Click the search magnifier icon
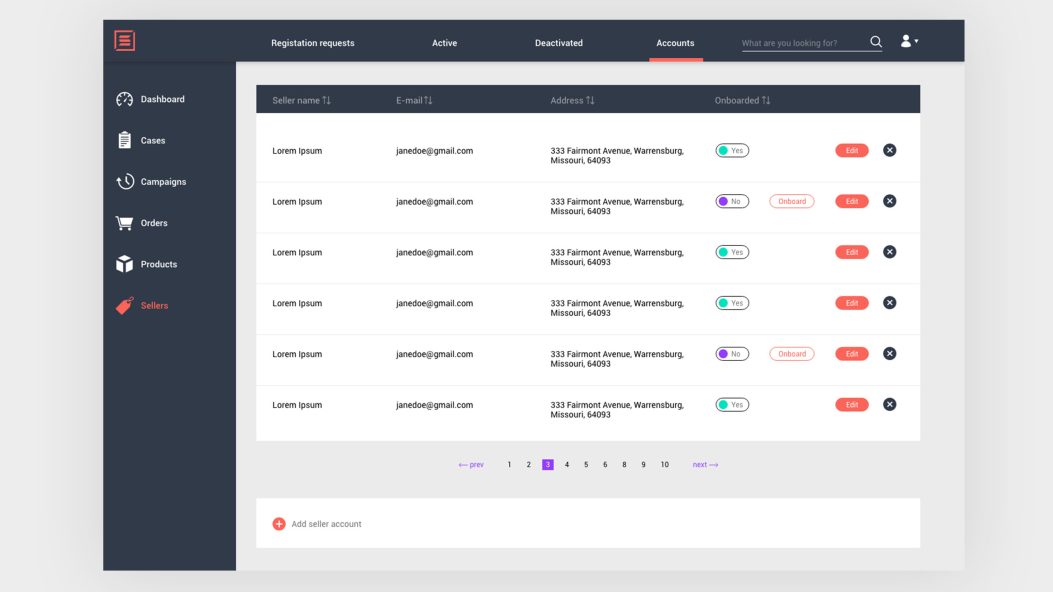The image size is (1053, 592). [x=875, y=41]
